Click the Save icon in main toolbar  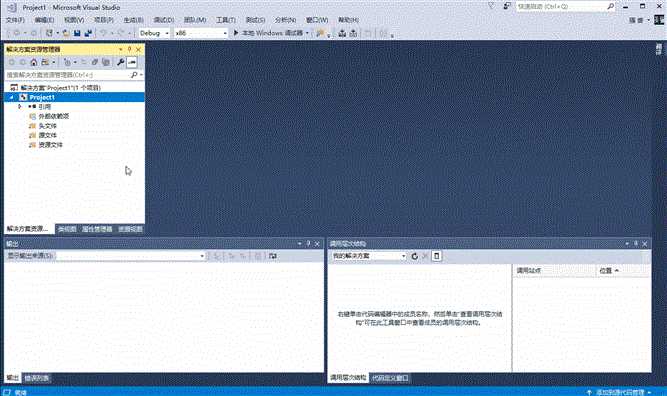pyautogui.click(x=77, y=33)
